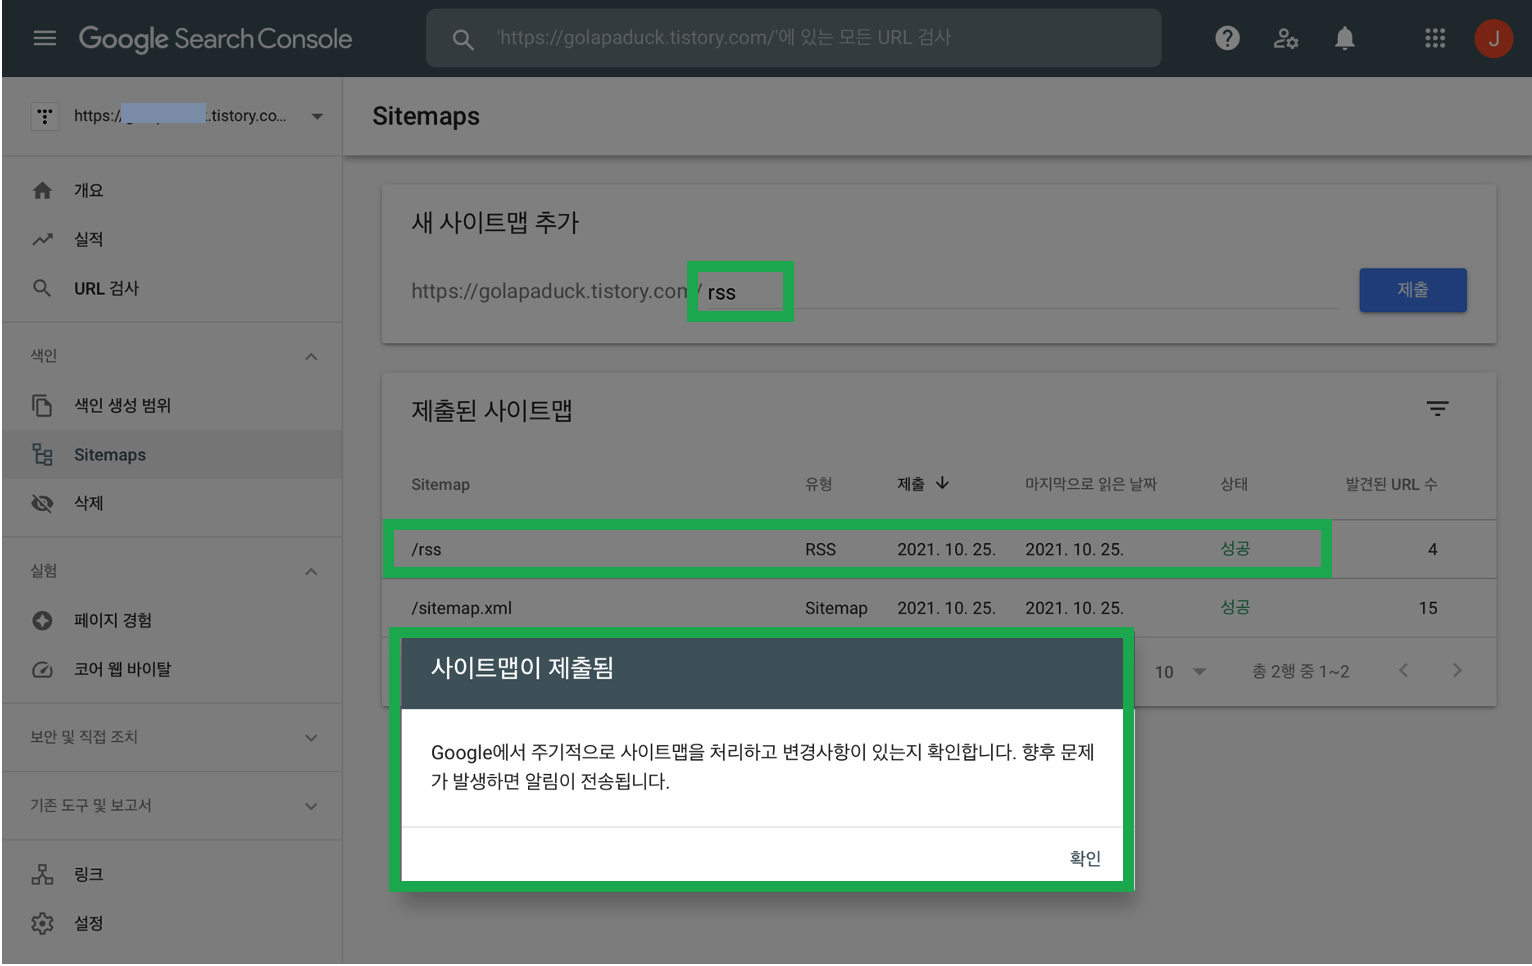Image resolution: width=1532 pixels, height=966 pixels.
Task: Click the top URL inspection search field
Action: click(x=793, y=38)
